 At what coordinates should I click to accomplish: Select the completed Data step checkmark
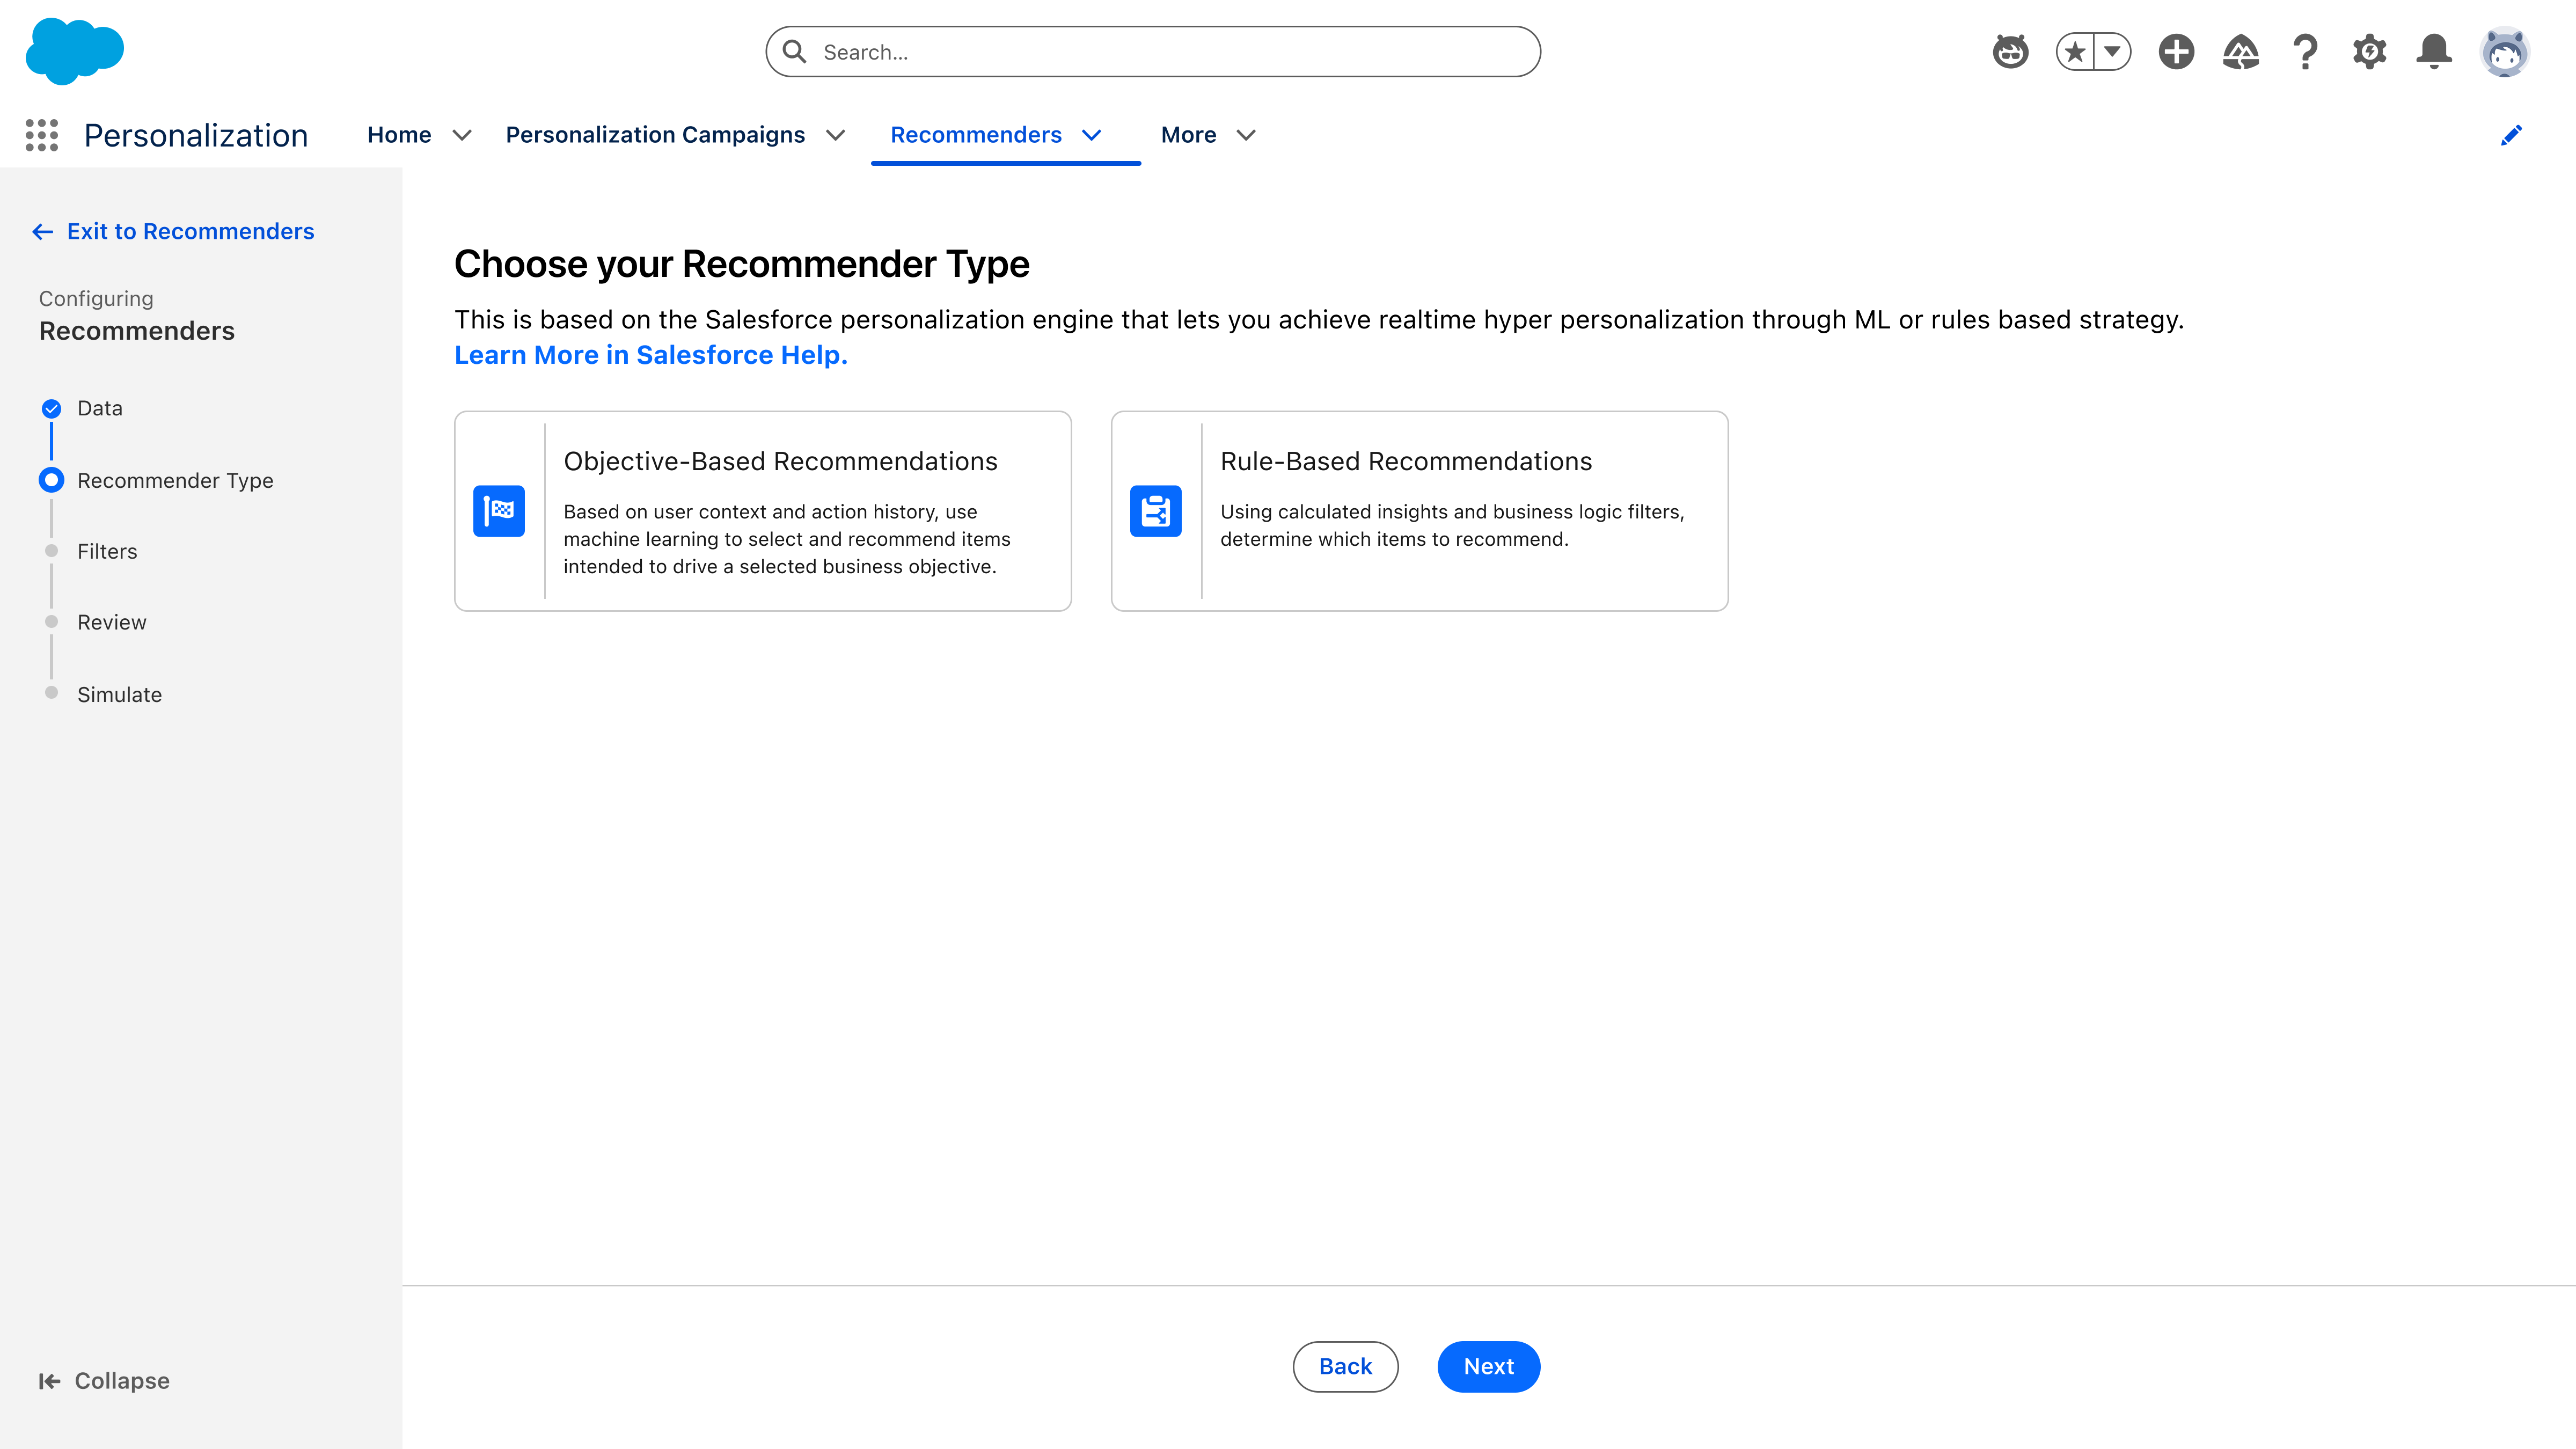[51, 408]
